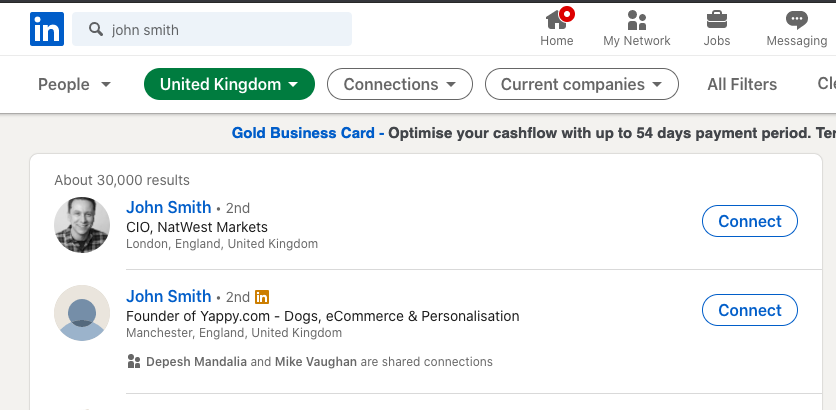The image size is (836, 410).
Task: Open John Smith Yappy.com profile name link
Action: (x=168, y=297)
